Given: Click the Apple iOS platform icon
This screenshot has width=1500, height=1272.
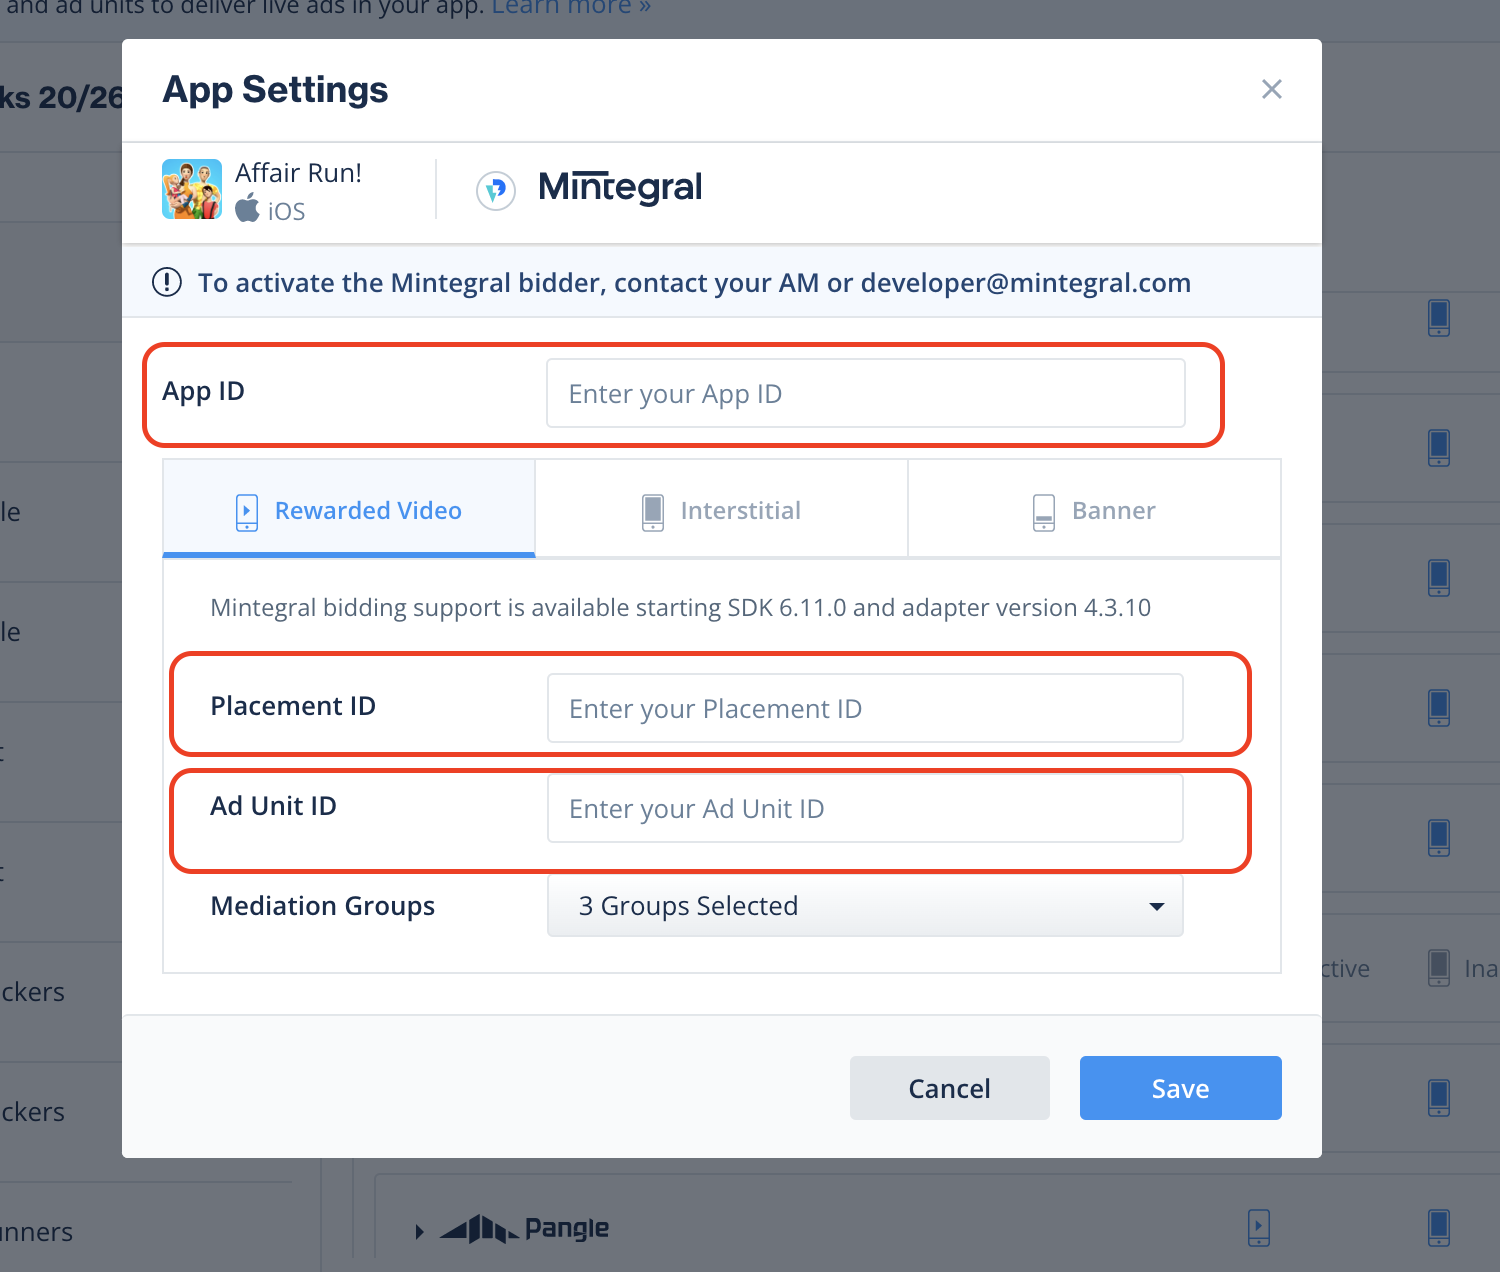Looking at the screenshot, I should (247, 208).
